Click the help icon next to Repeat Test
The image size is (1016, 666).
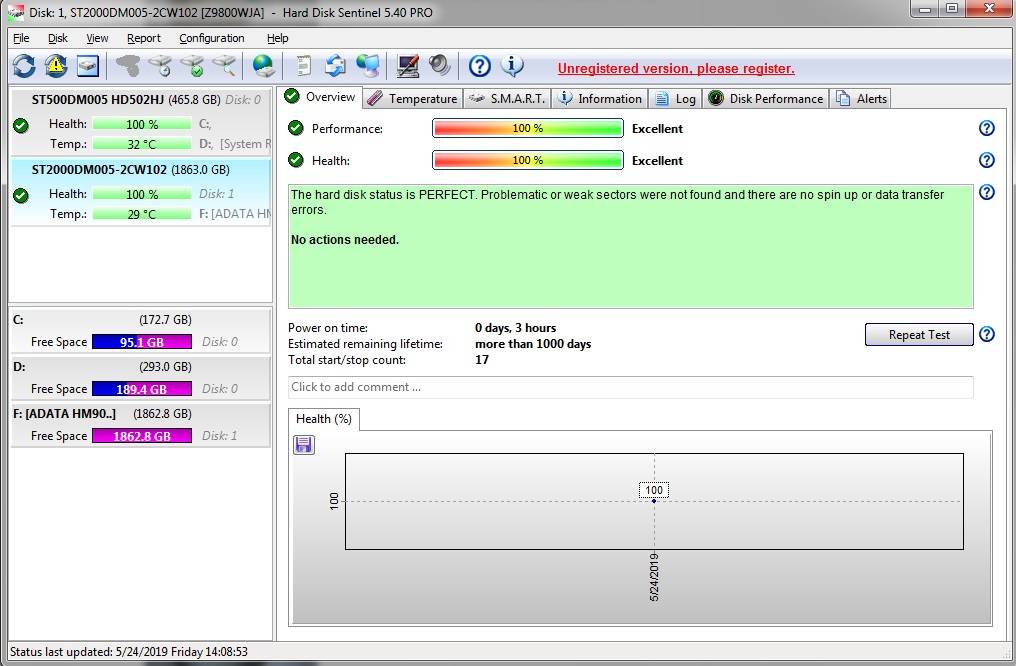986,334
